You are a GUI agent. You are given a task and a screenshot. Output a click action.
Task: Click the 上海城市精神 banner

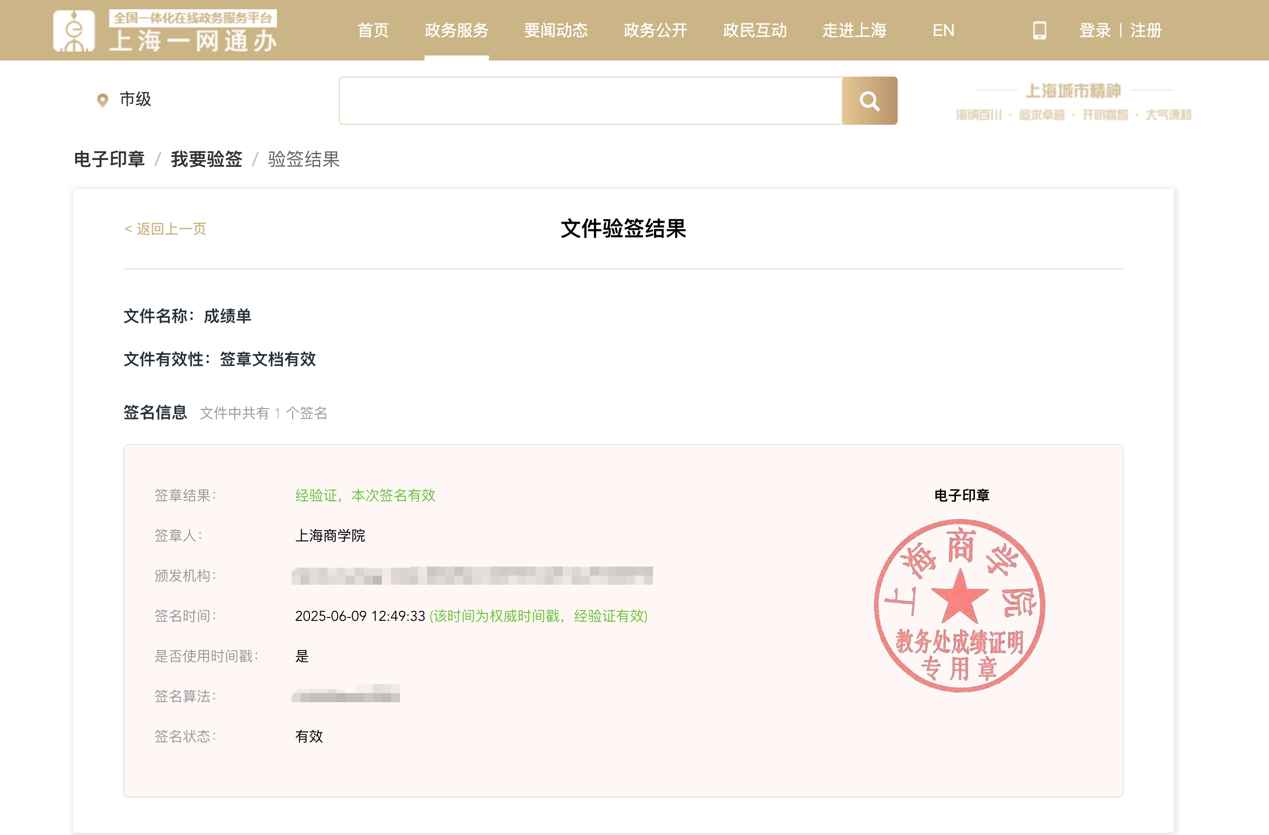pyautogui.click(x=1073, y=102)
